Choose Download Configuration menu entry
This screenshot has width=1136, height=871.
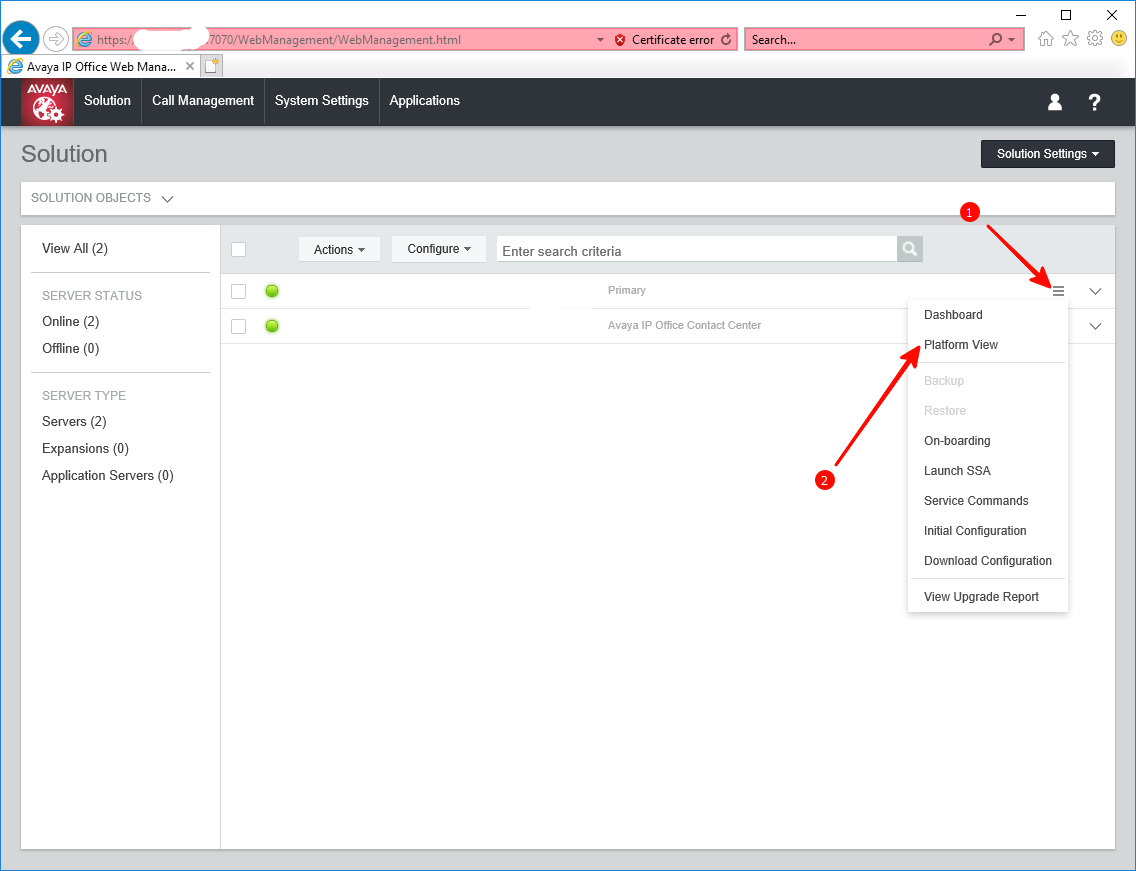[x=987, y=561]
